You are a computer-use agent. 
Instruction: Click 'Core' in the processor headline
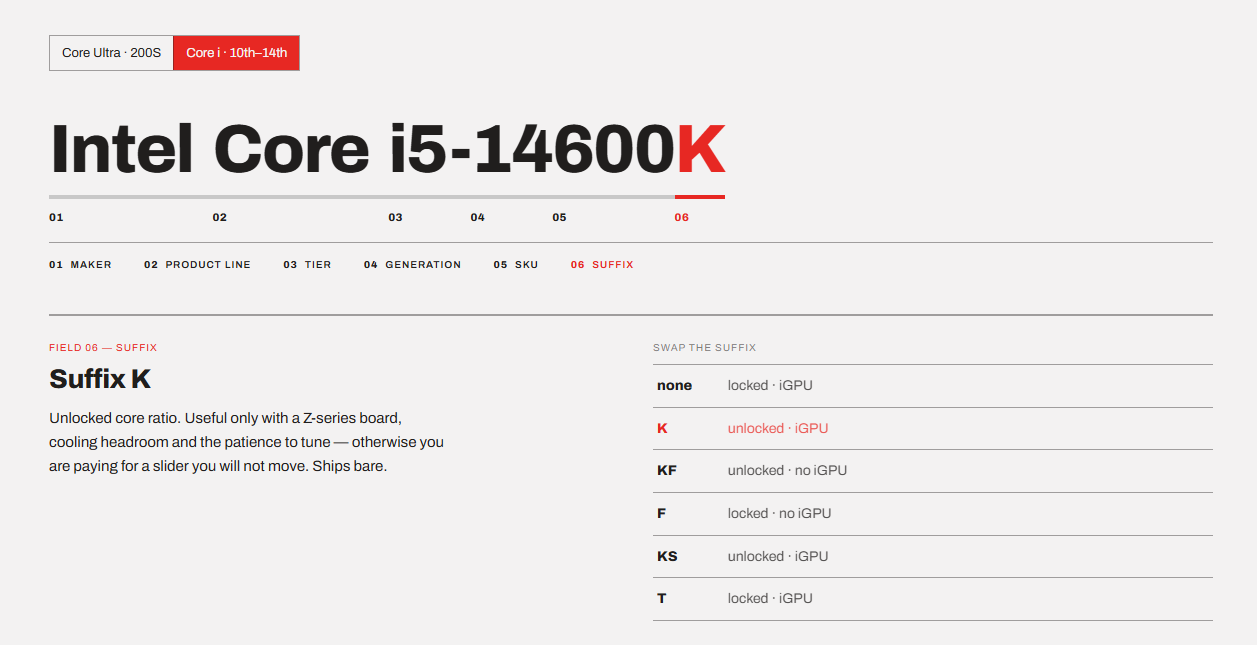(x=292, y=149)
